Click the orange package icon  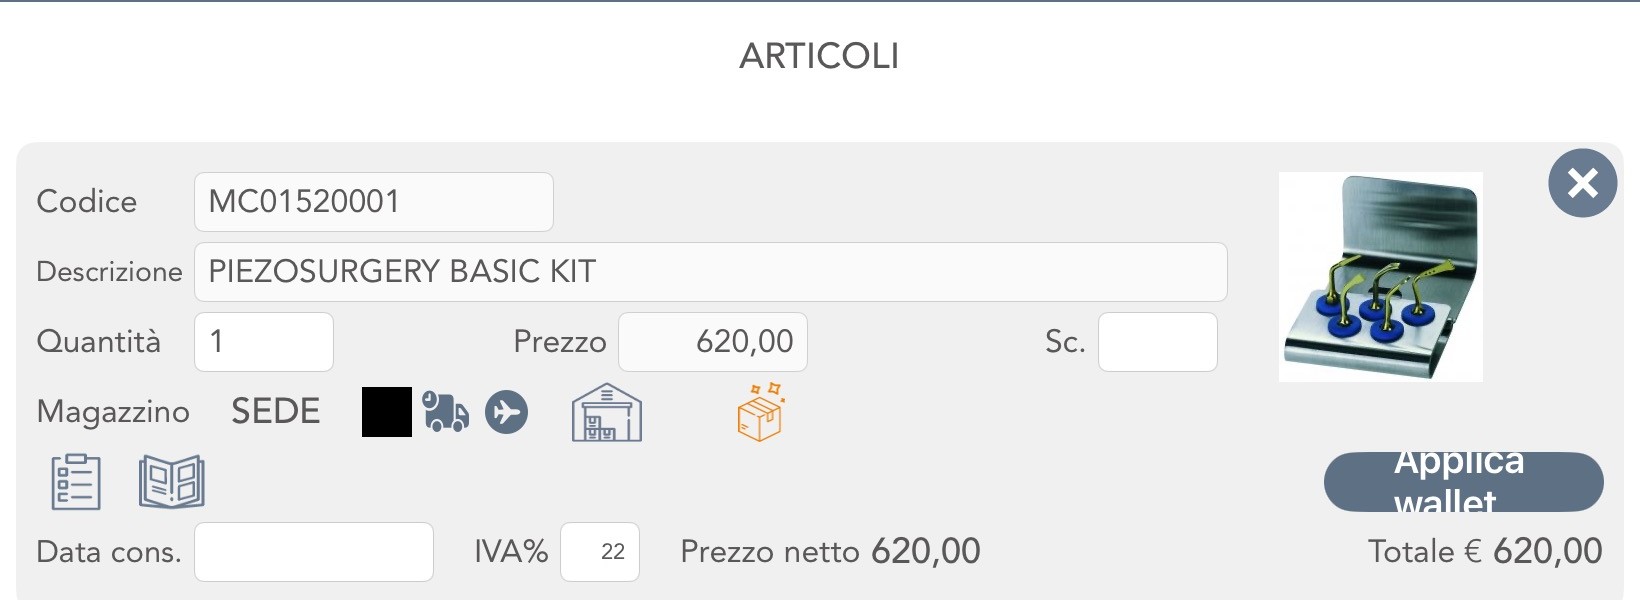point(760,414)
